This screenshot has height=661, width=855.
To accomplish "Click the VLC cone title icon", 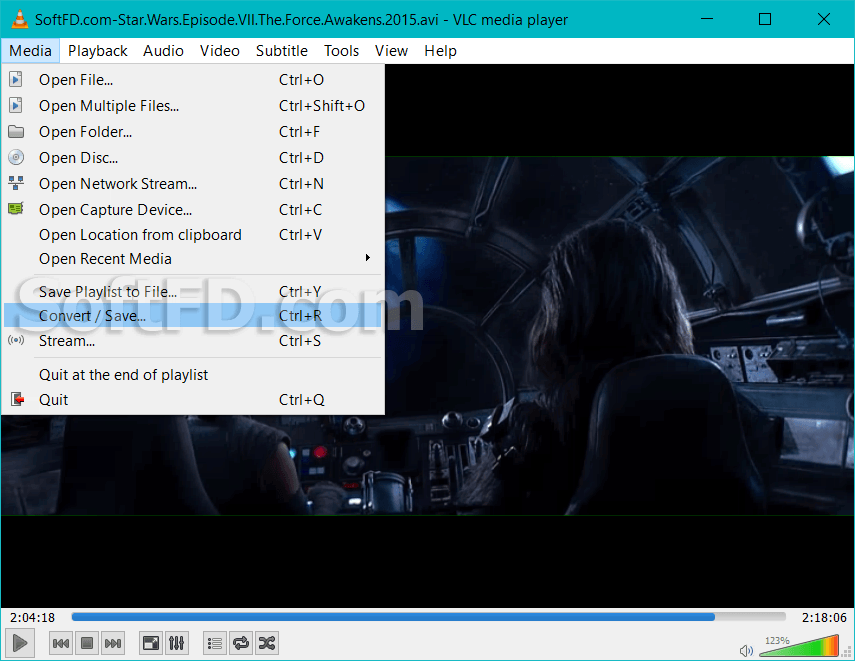I will (20, 19).
